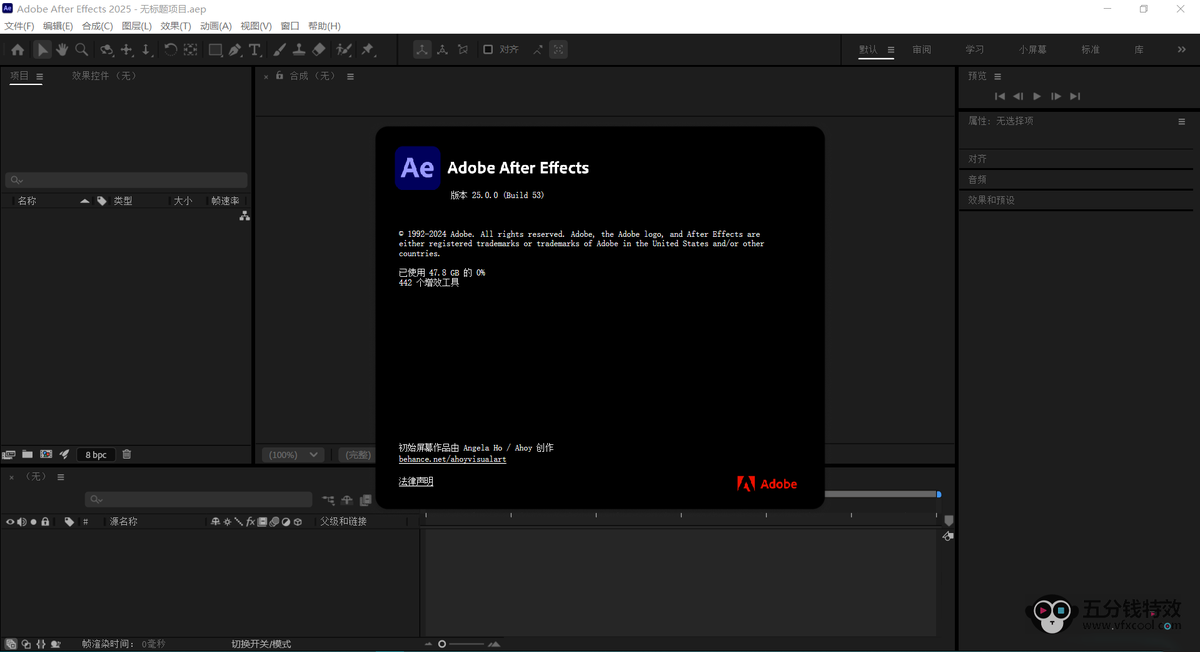1200x652 pixels.
Task: Click the first frame preview button
Action: (999, 96)
